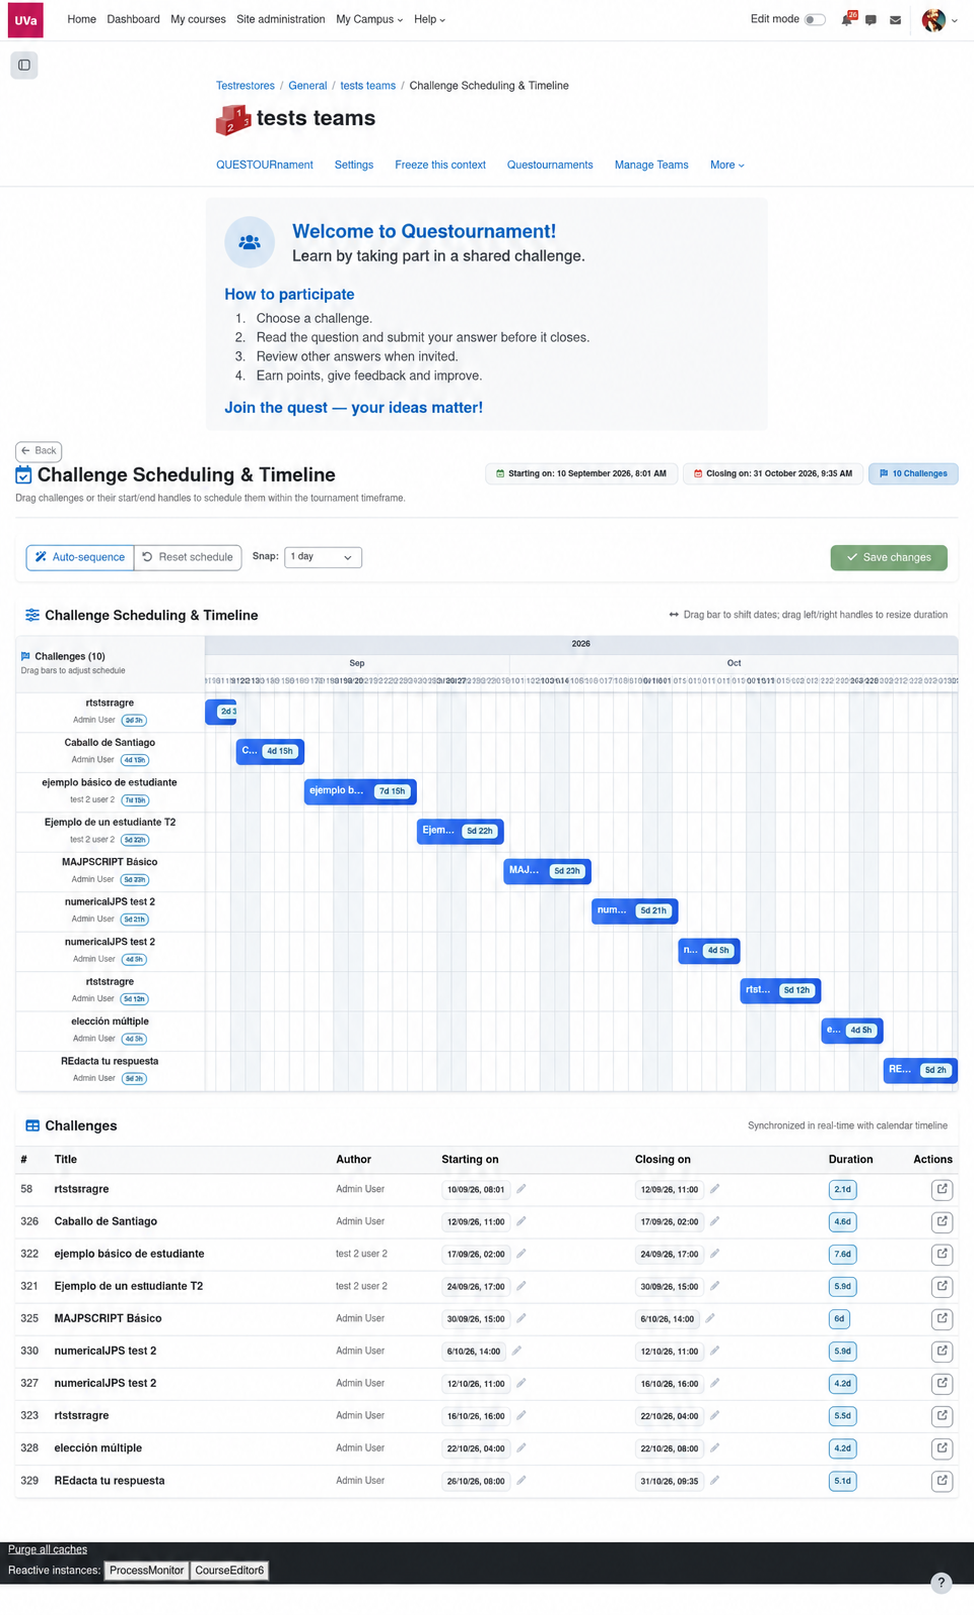This screenshot has width=974, height=1615.
Task: Expand the More tab menu
Action: point(727,165)
